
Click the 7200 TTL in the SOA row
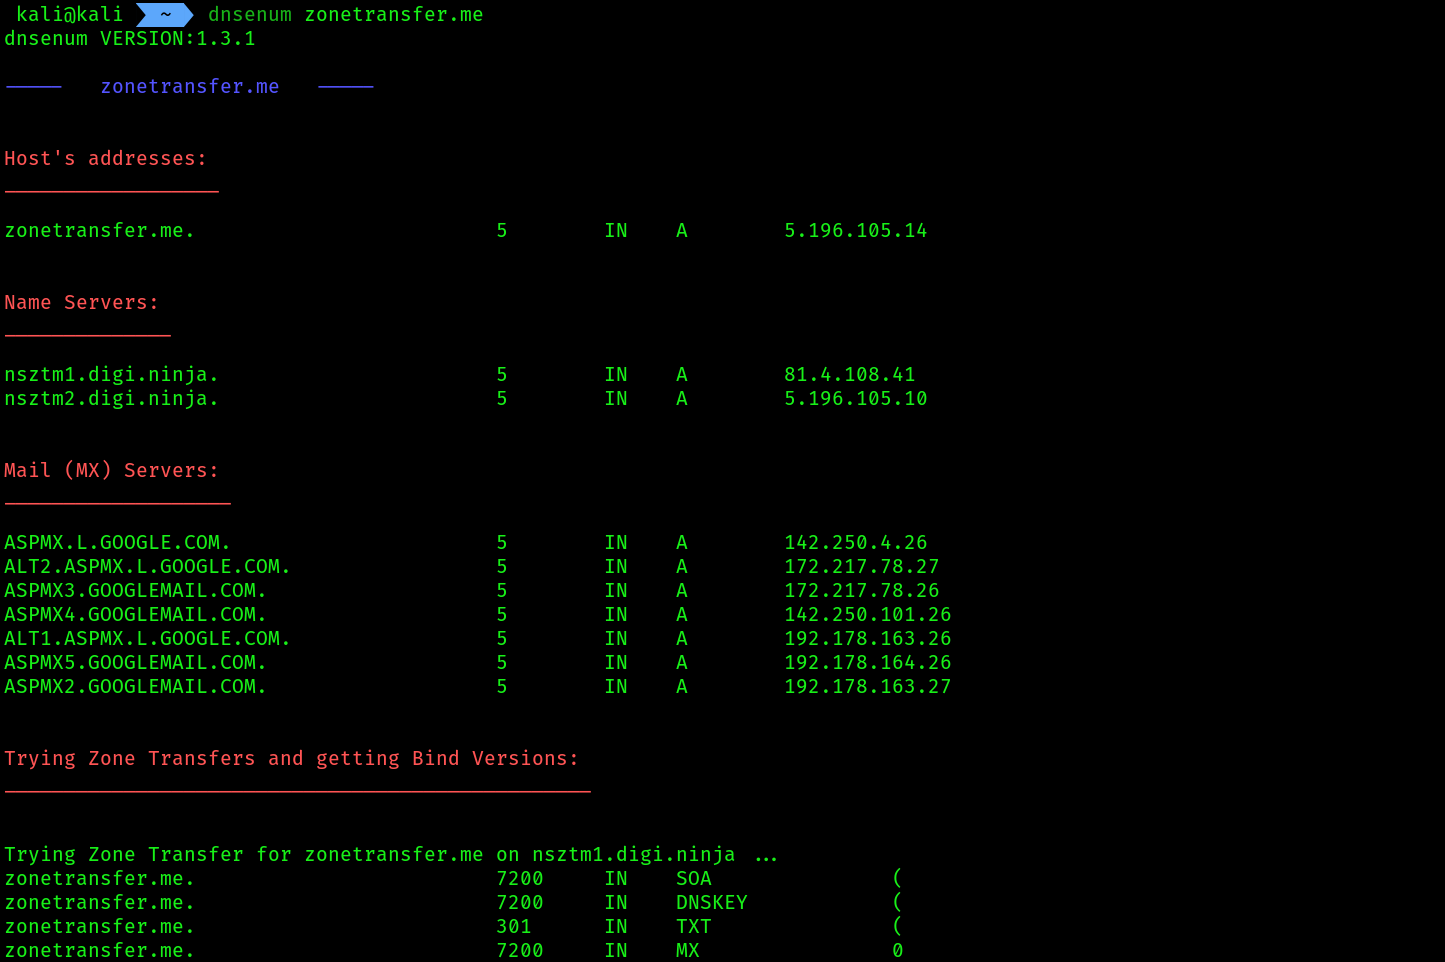pyautogui.click(x=520, y=879)
